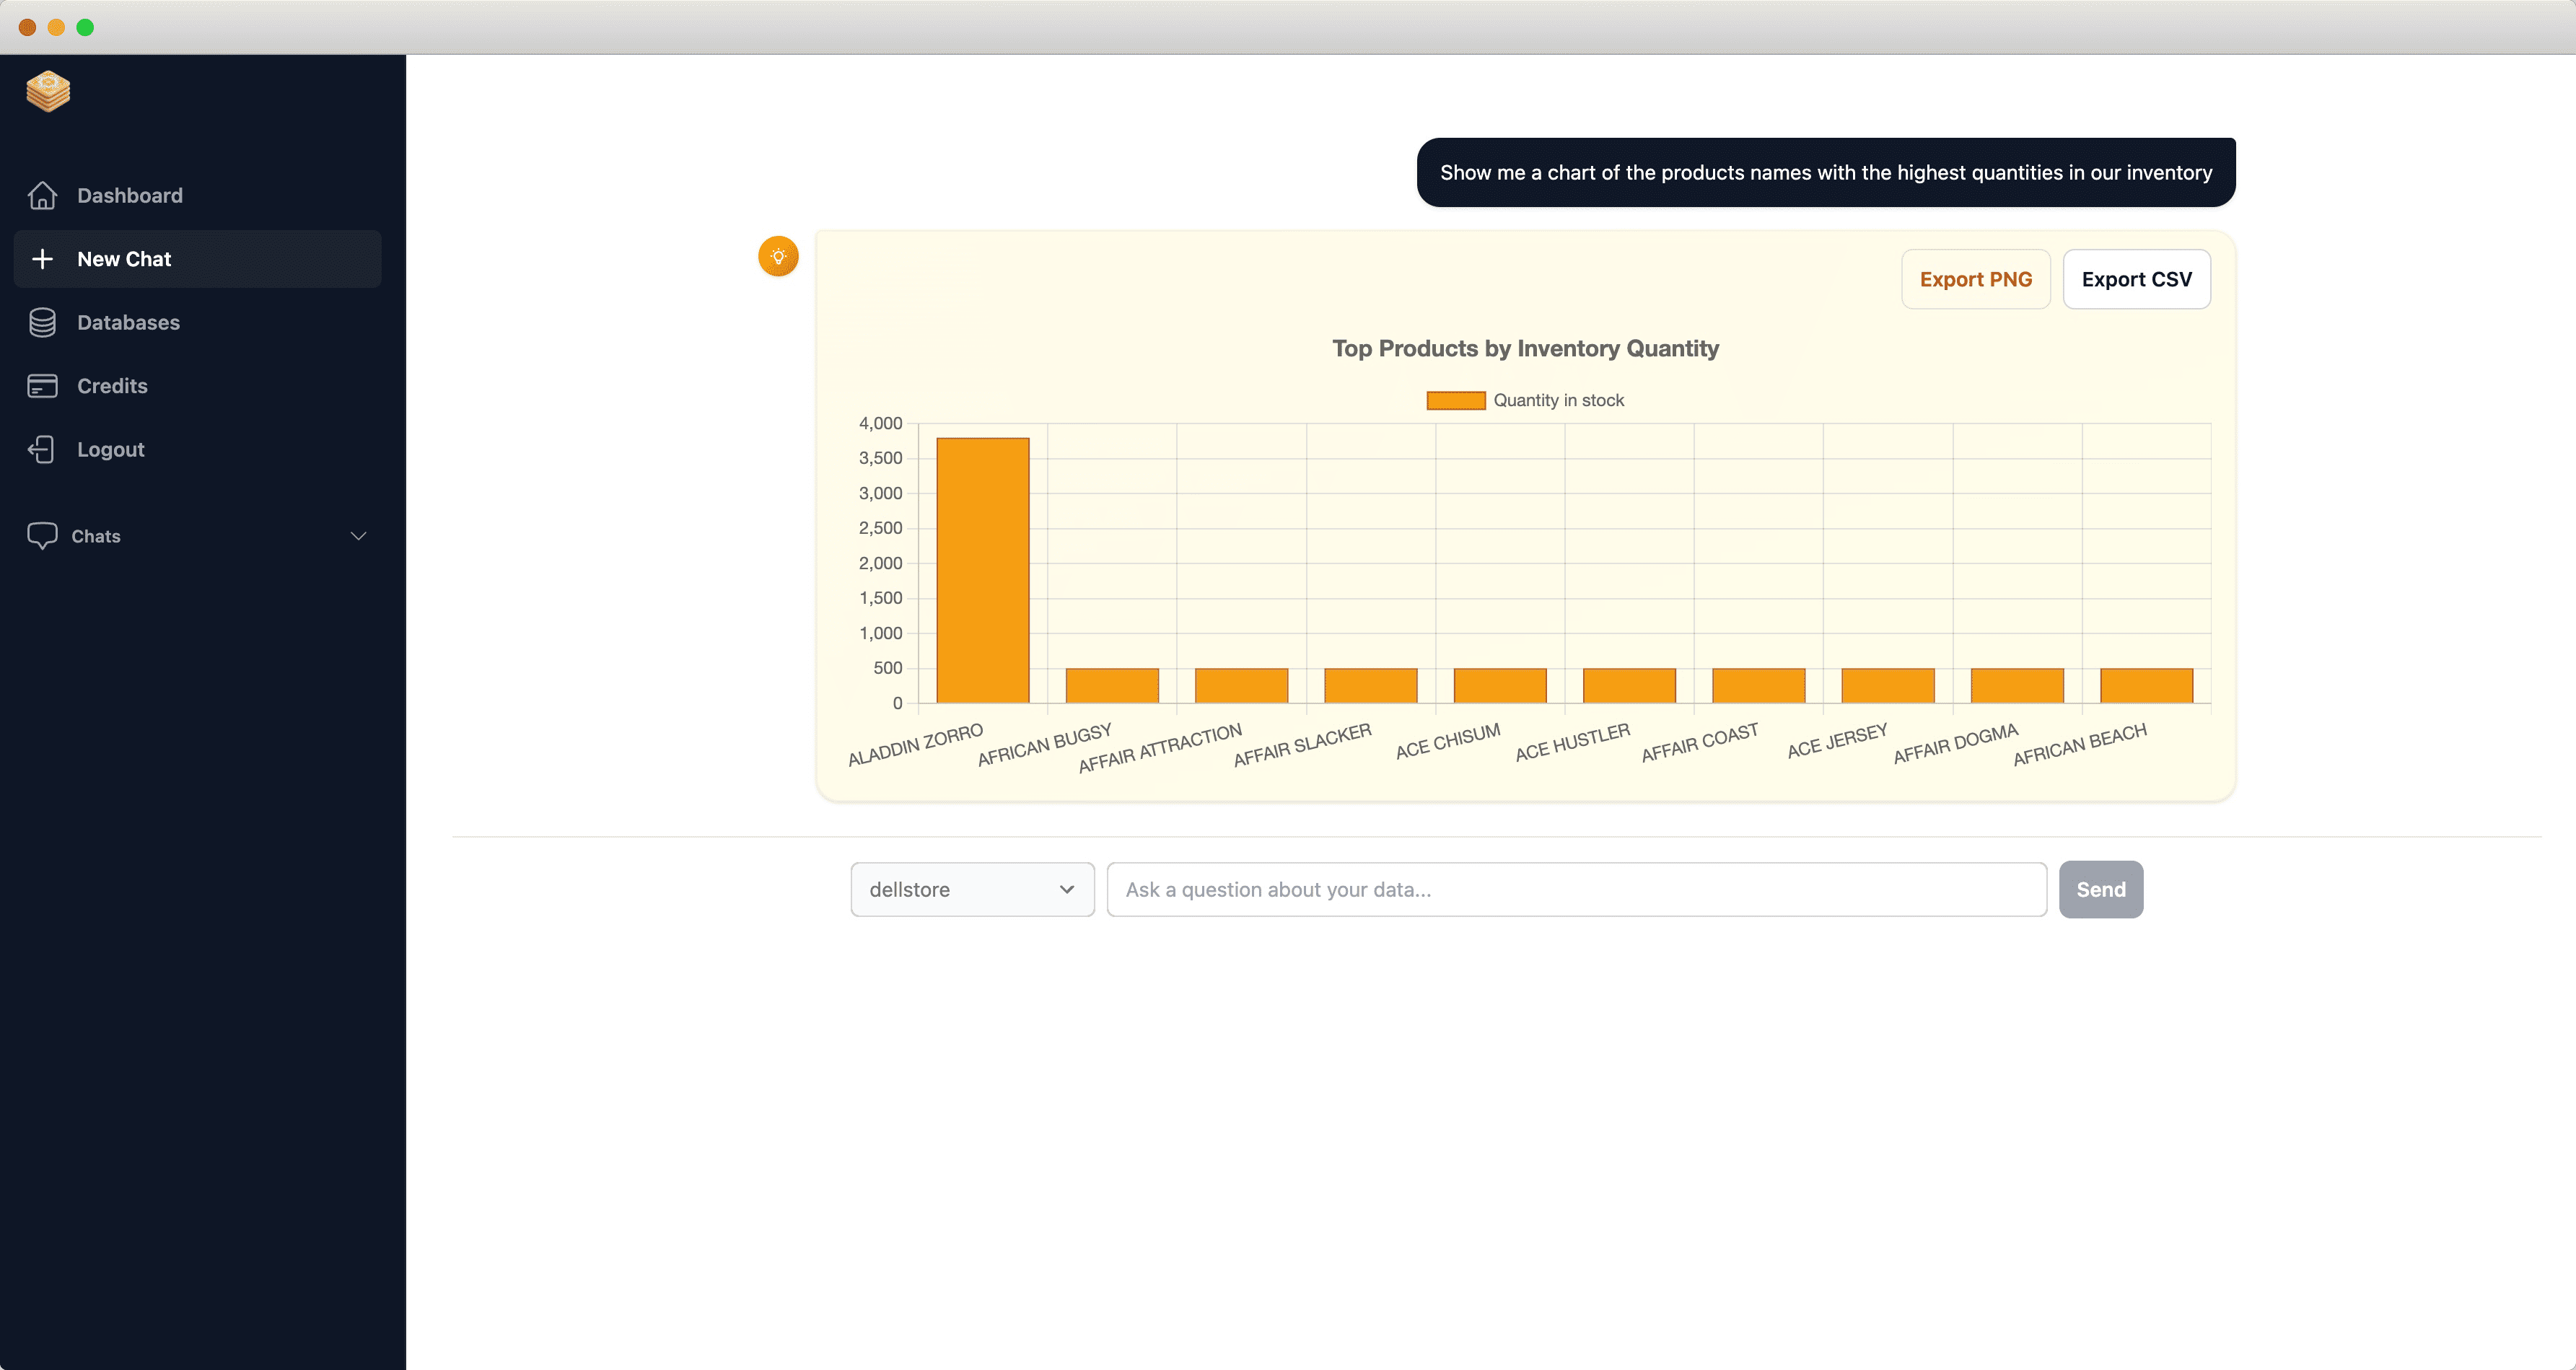This screenshot has height=1370, width=2576.
Task: Click the Logout door icon
Action: tap(42, 449)
